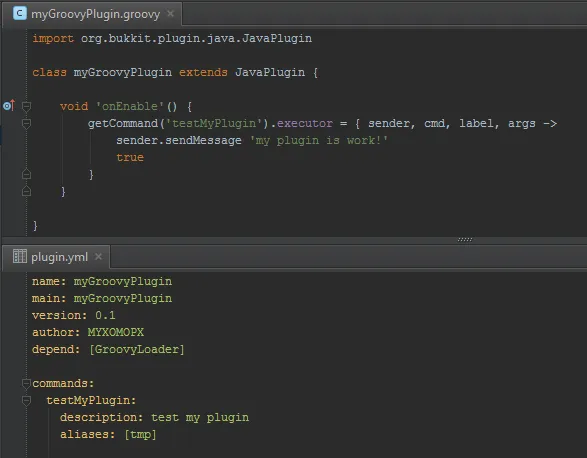This screenshot has width=587, height=458.
Task: Collapse the testMyPlugin yaml block
Action: pyautogui.click(x=26, y=400)
